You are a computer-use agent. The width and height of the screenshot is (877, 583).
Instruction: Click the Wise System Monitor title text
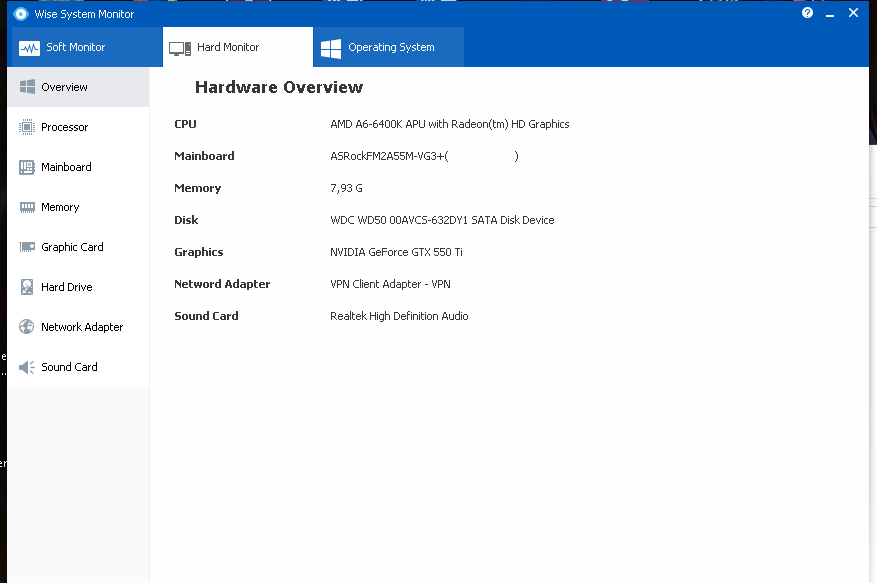pos(84,14)
